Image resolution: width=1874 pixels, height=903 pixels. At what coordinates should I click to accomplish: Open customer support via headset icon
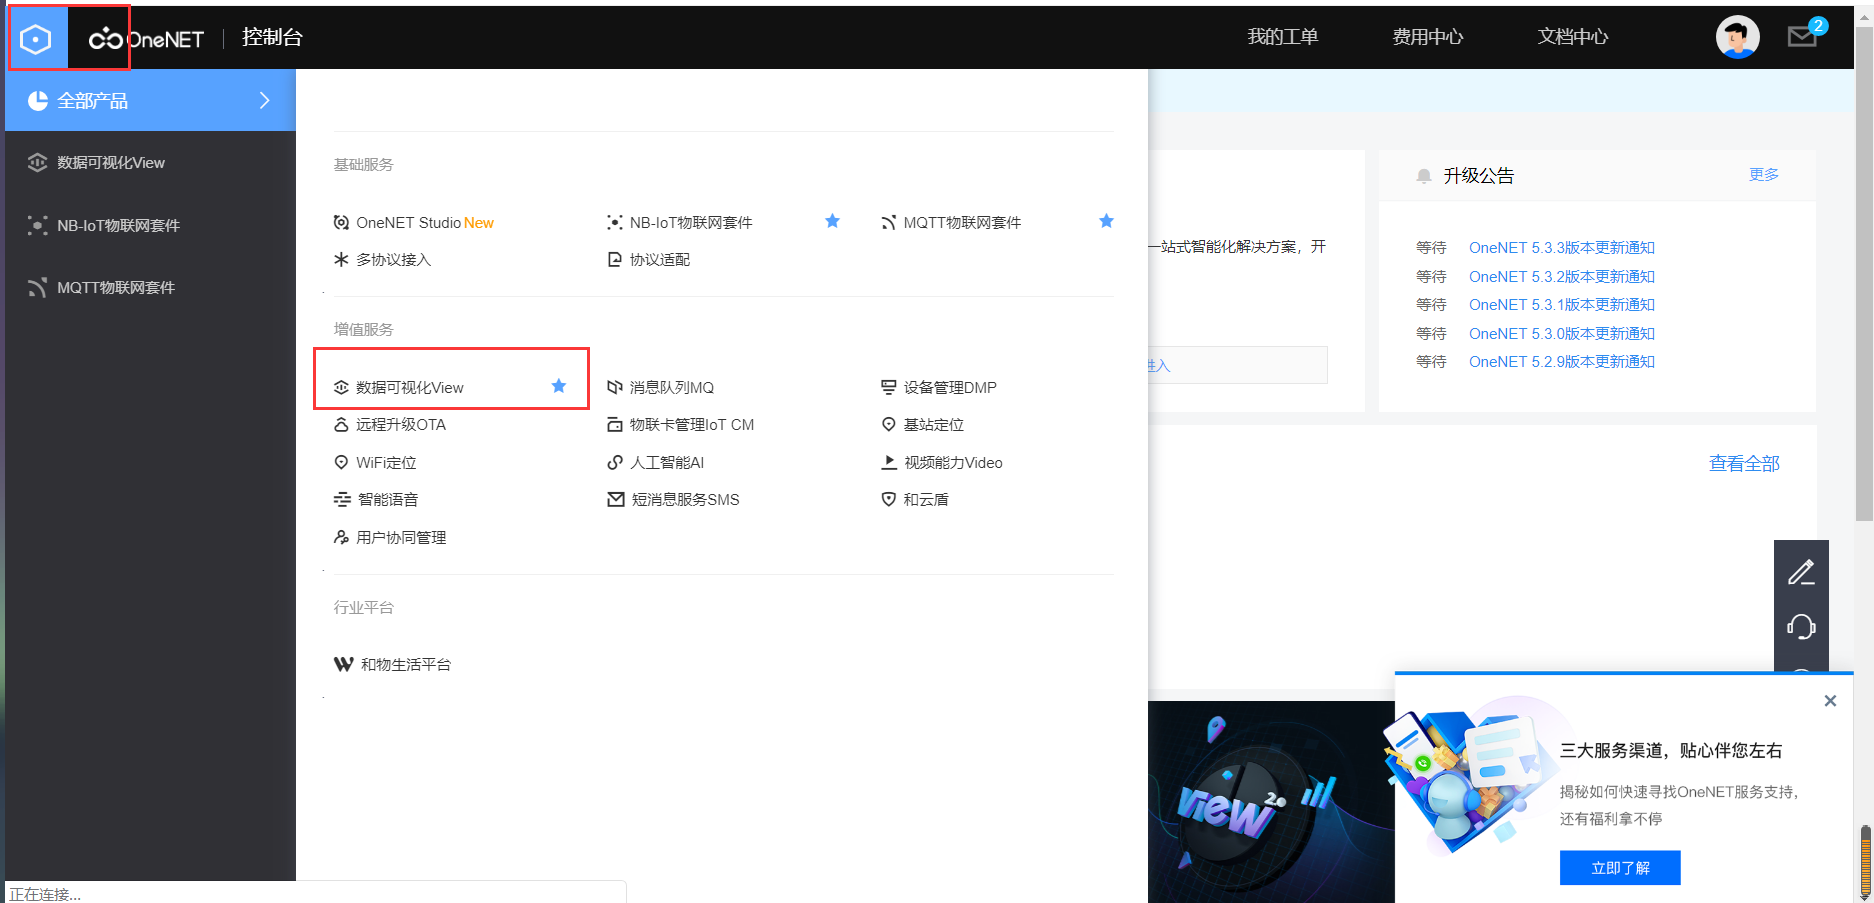coord(1801,626)
